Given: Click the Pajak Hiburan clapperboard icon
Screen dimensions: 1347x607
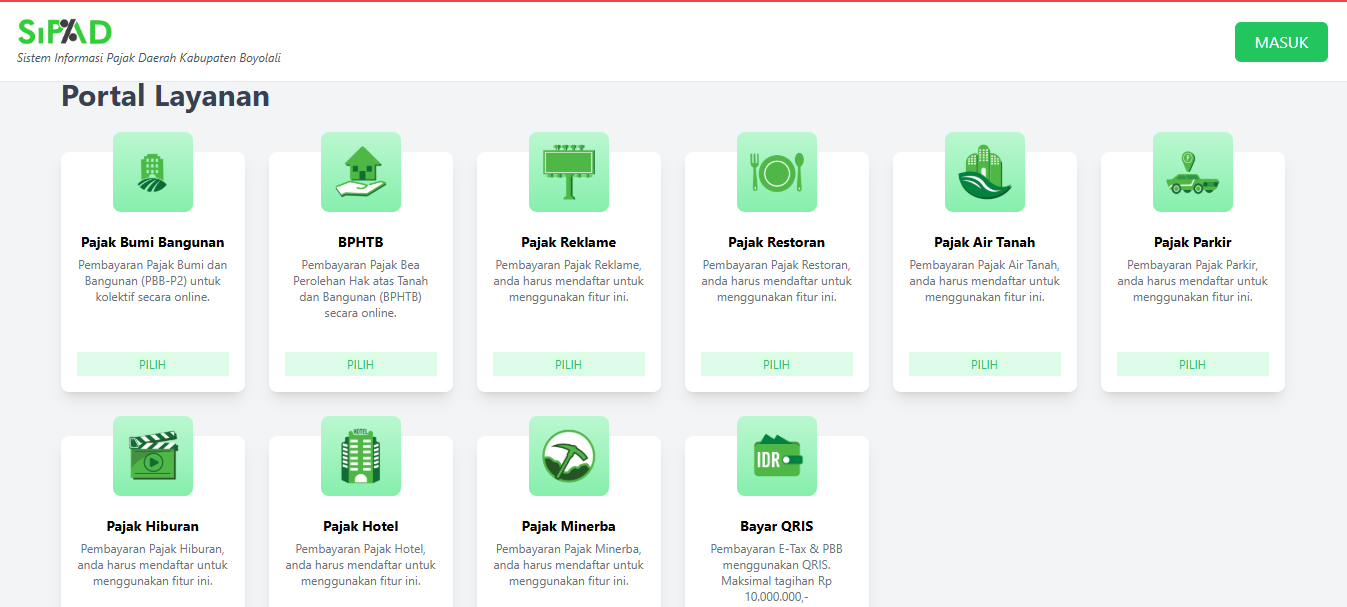Looking at the screenshot, I should tap(153, 456).
